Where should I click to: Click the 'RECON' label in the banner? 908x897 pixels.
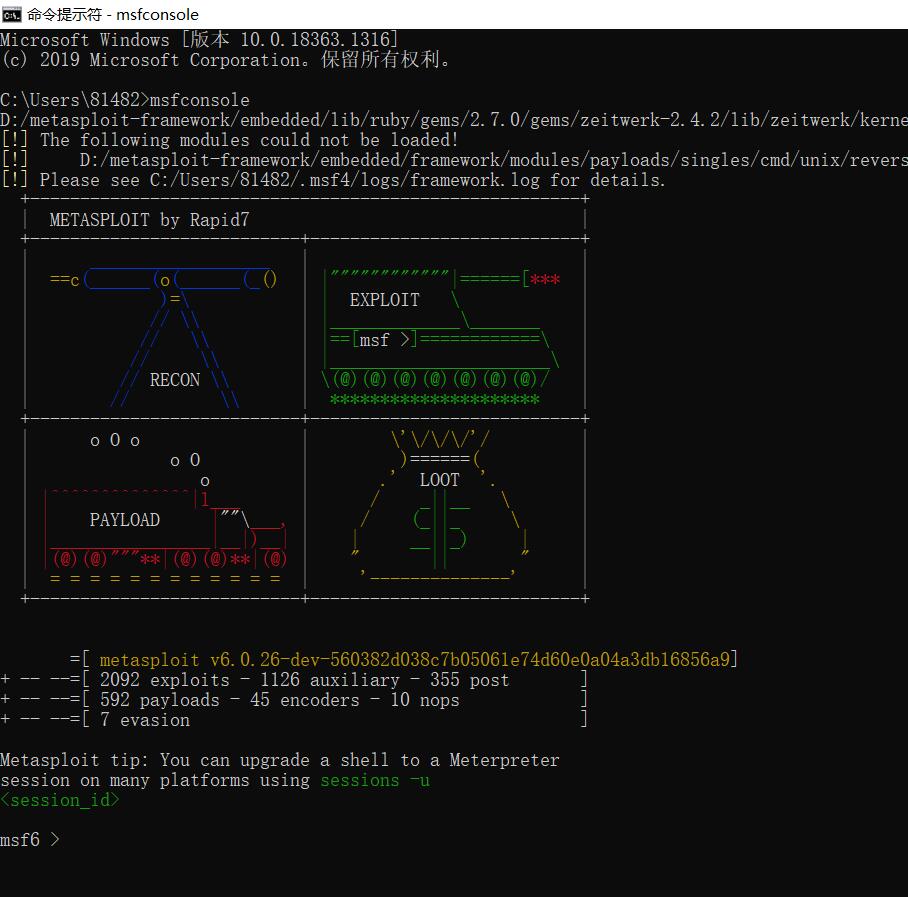175,380
